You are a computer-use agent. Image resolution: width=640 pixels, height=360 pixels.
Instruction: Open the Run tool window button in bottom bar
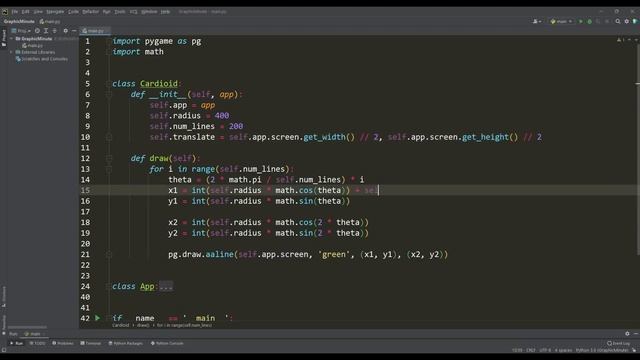click(x=17, y=343)
